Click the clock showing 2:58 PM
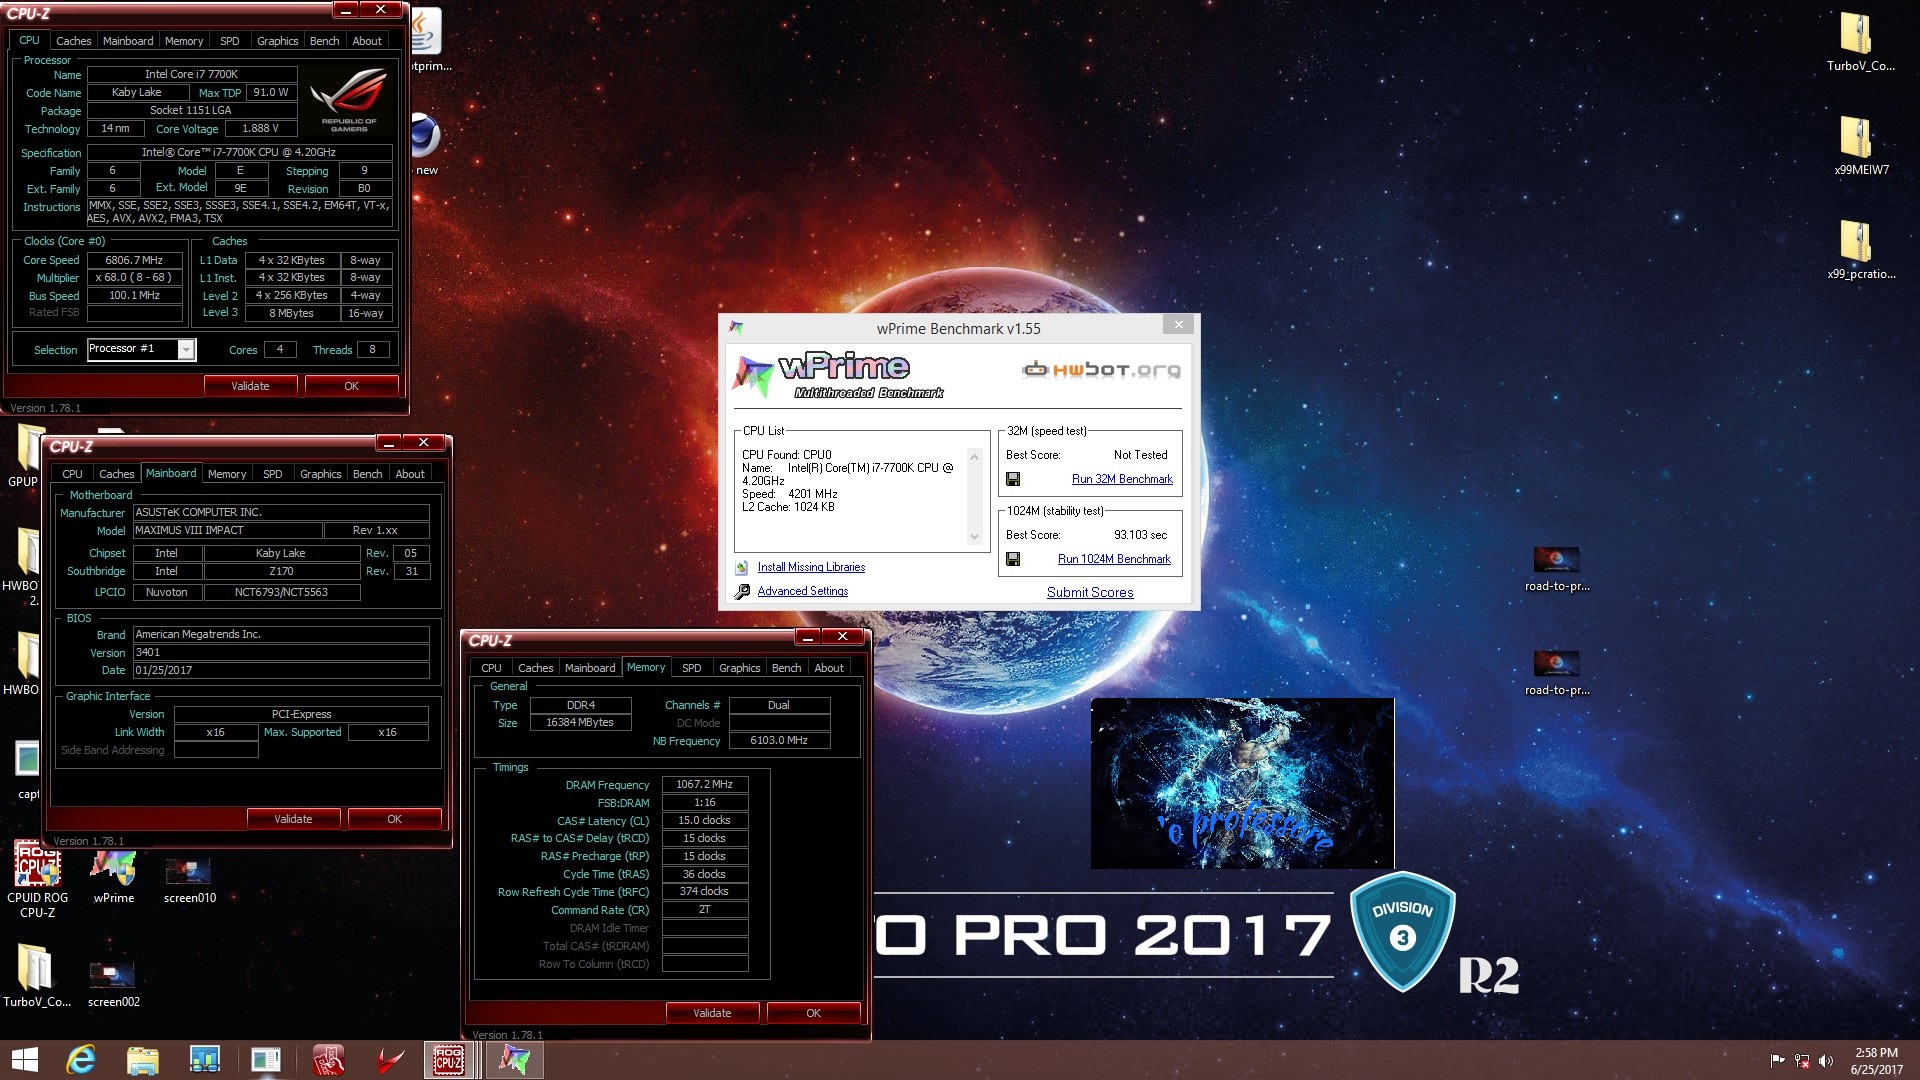The image size is (1920, 1080). click(x=1876, y=1052)
